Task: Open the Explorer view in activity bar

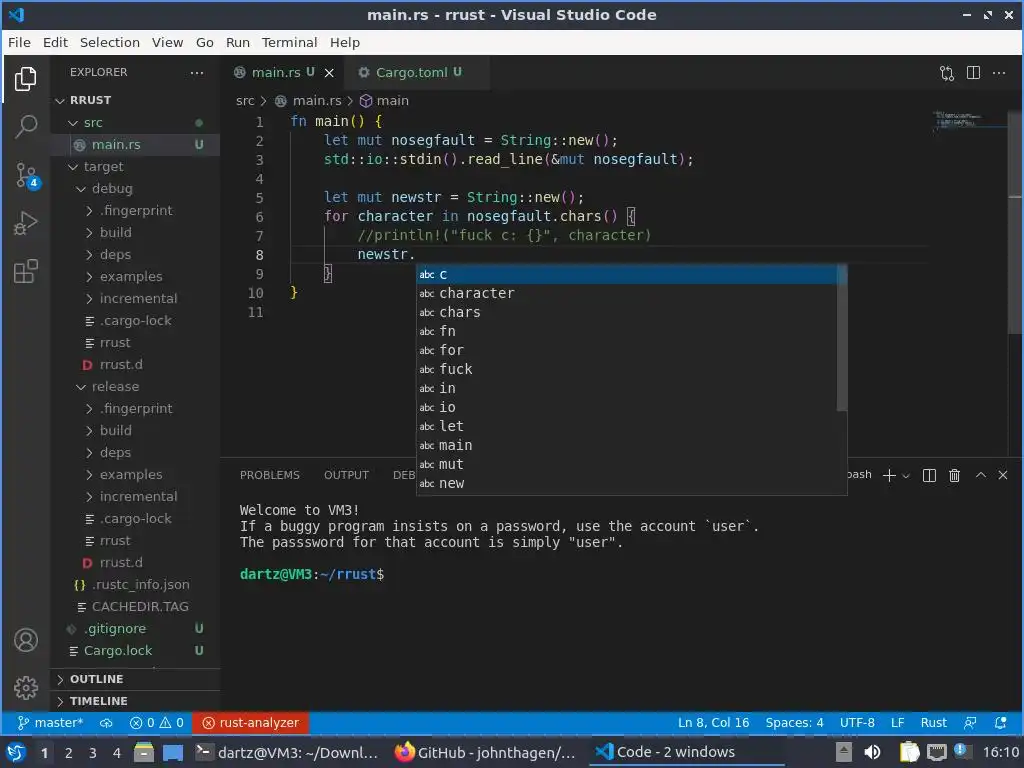Action: point(25,79)
